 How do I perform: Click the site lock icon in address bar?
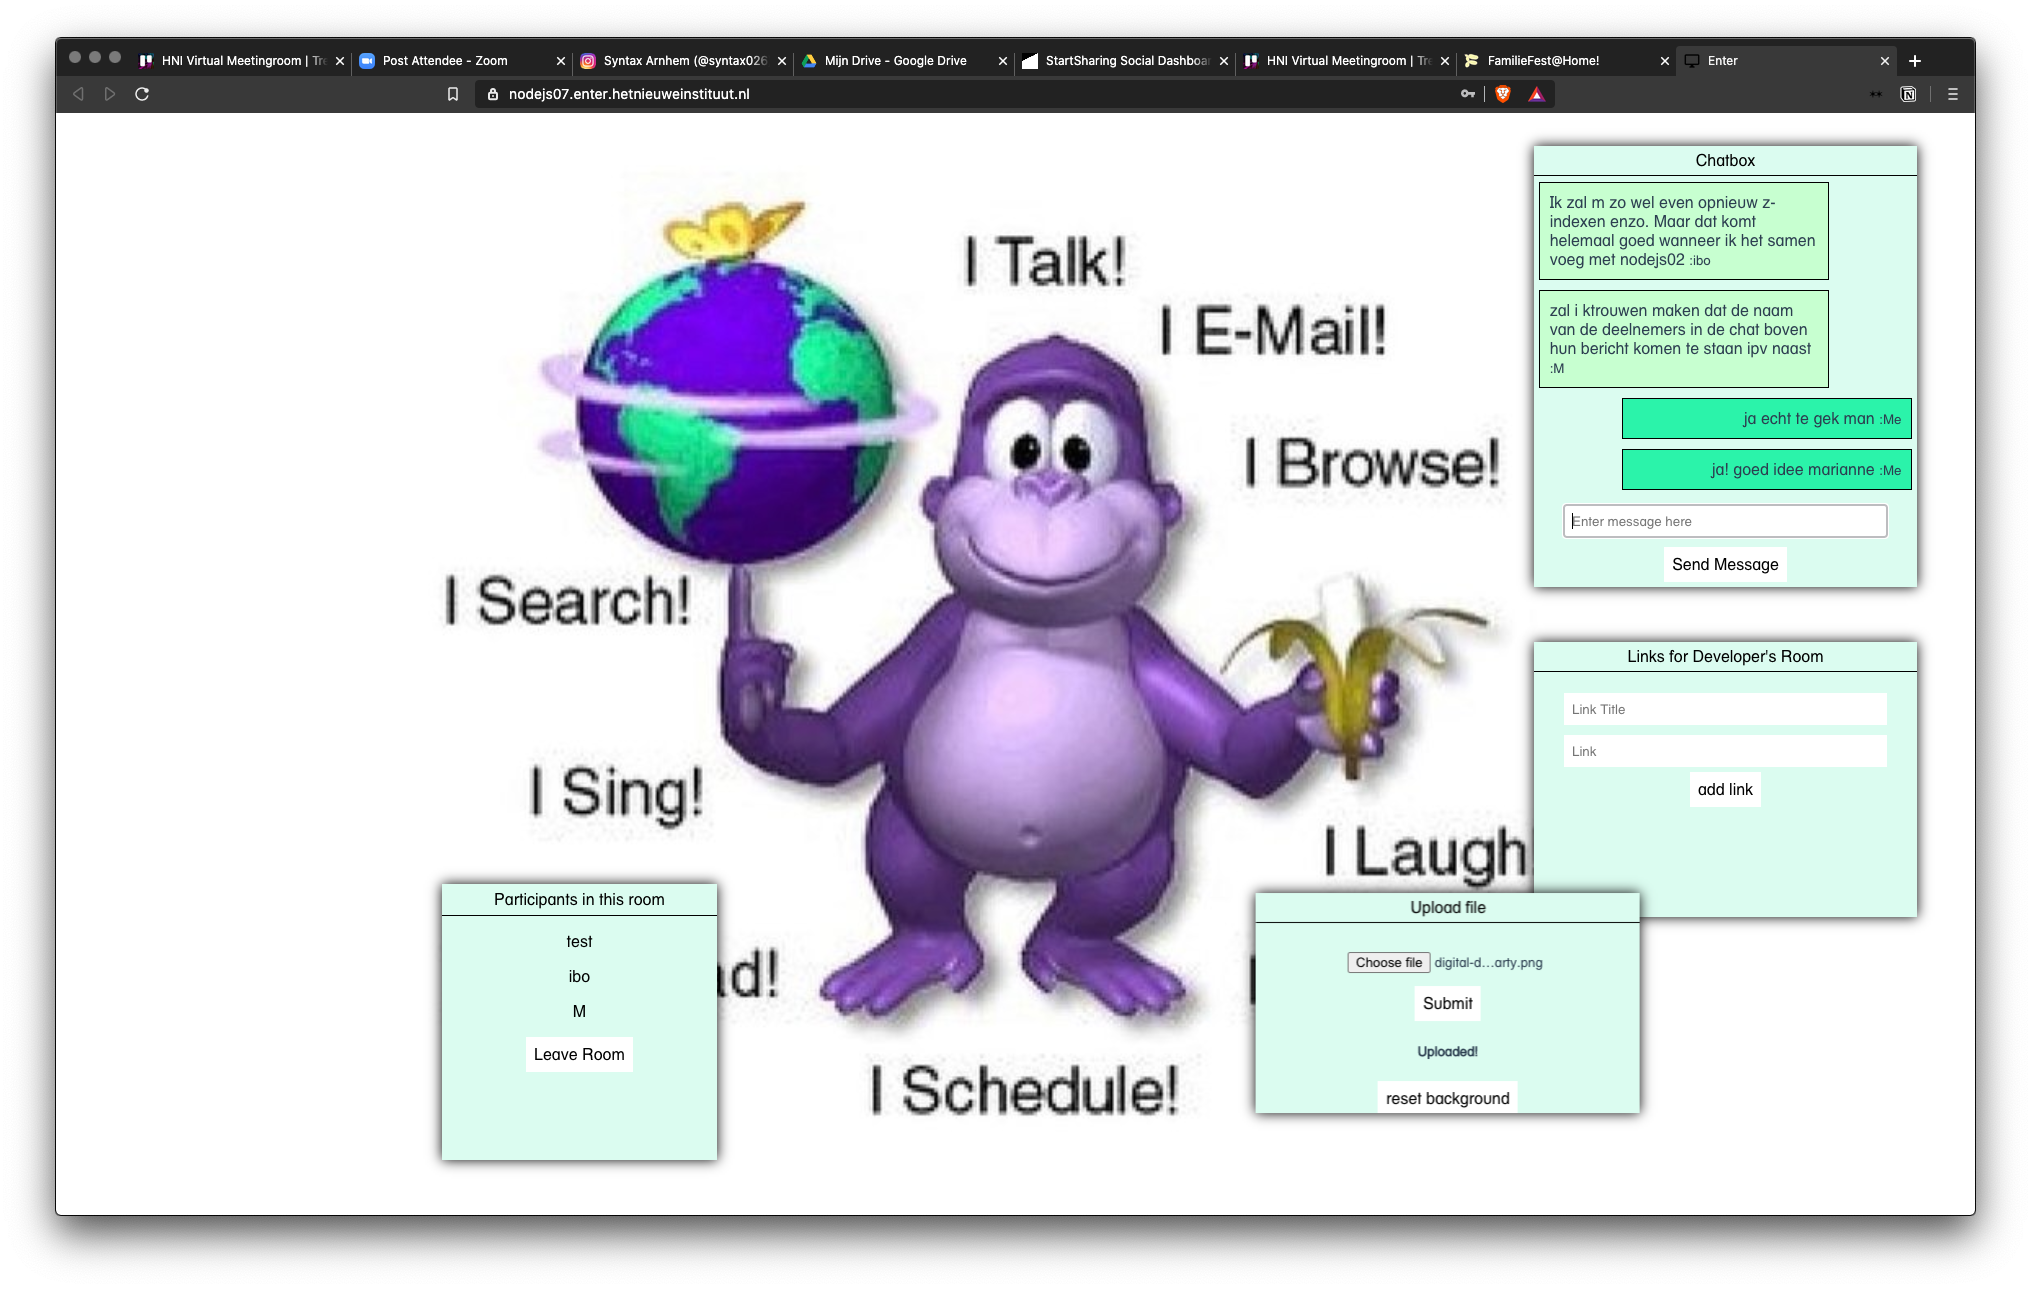(492, 94)
